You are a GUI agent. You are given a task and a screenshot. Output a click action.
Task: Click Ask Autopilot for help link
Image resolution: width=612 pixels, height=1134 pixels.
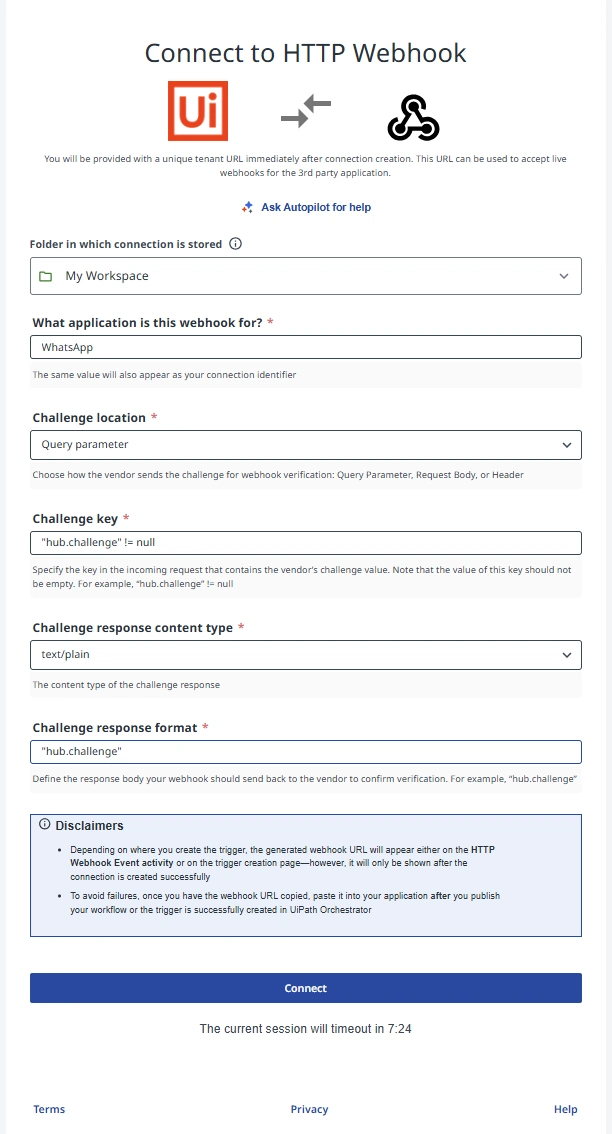pyautogui.click(x=316, y=207)
